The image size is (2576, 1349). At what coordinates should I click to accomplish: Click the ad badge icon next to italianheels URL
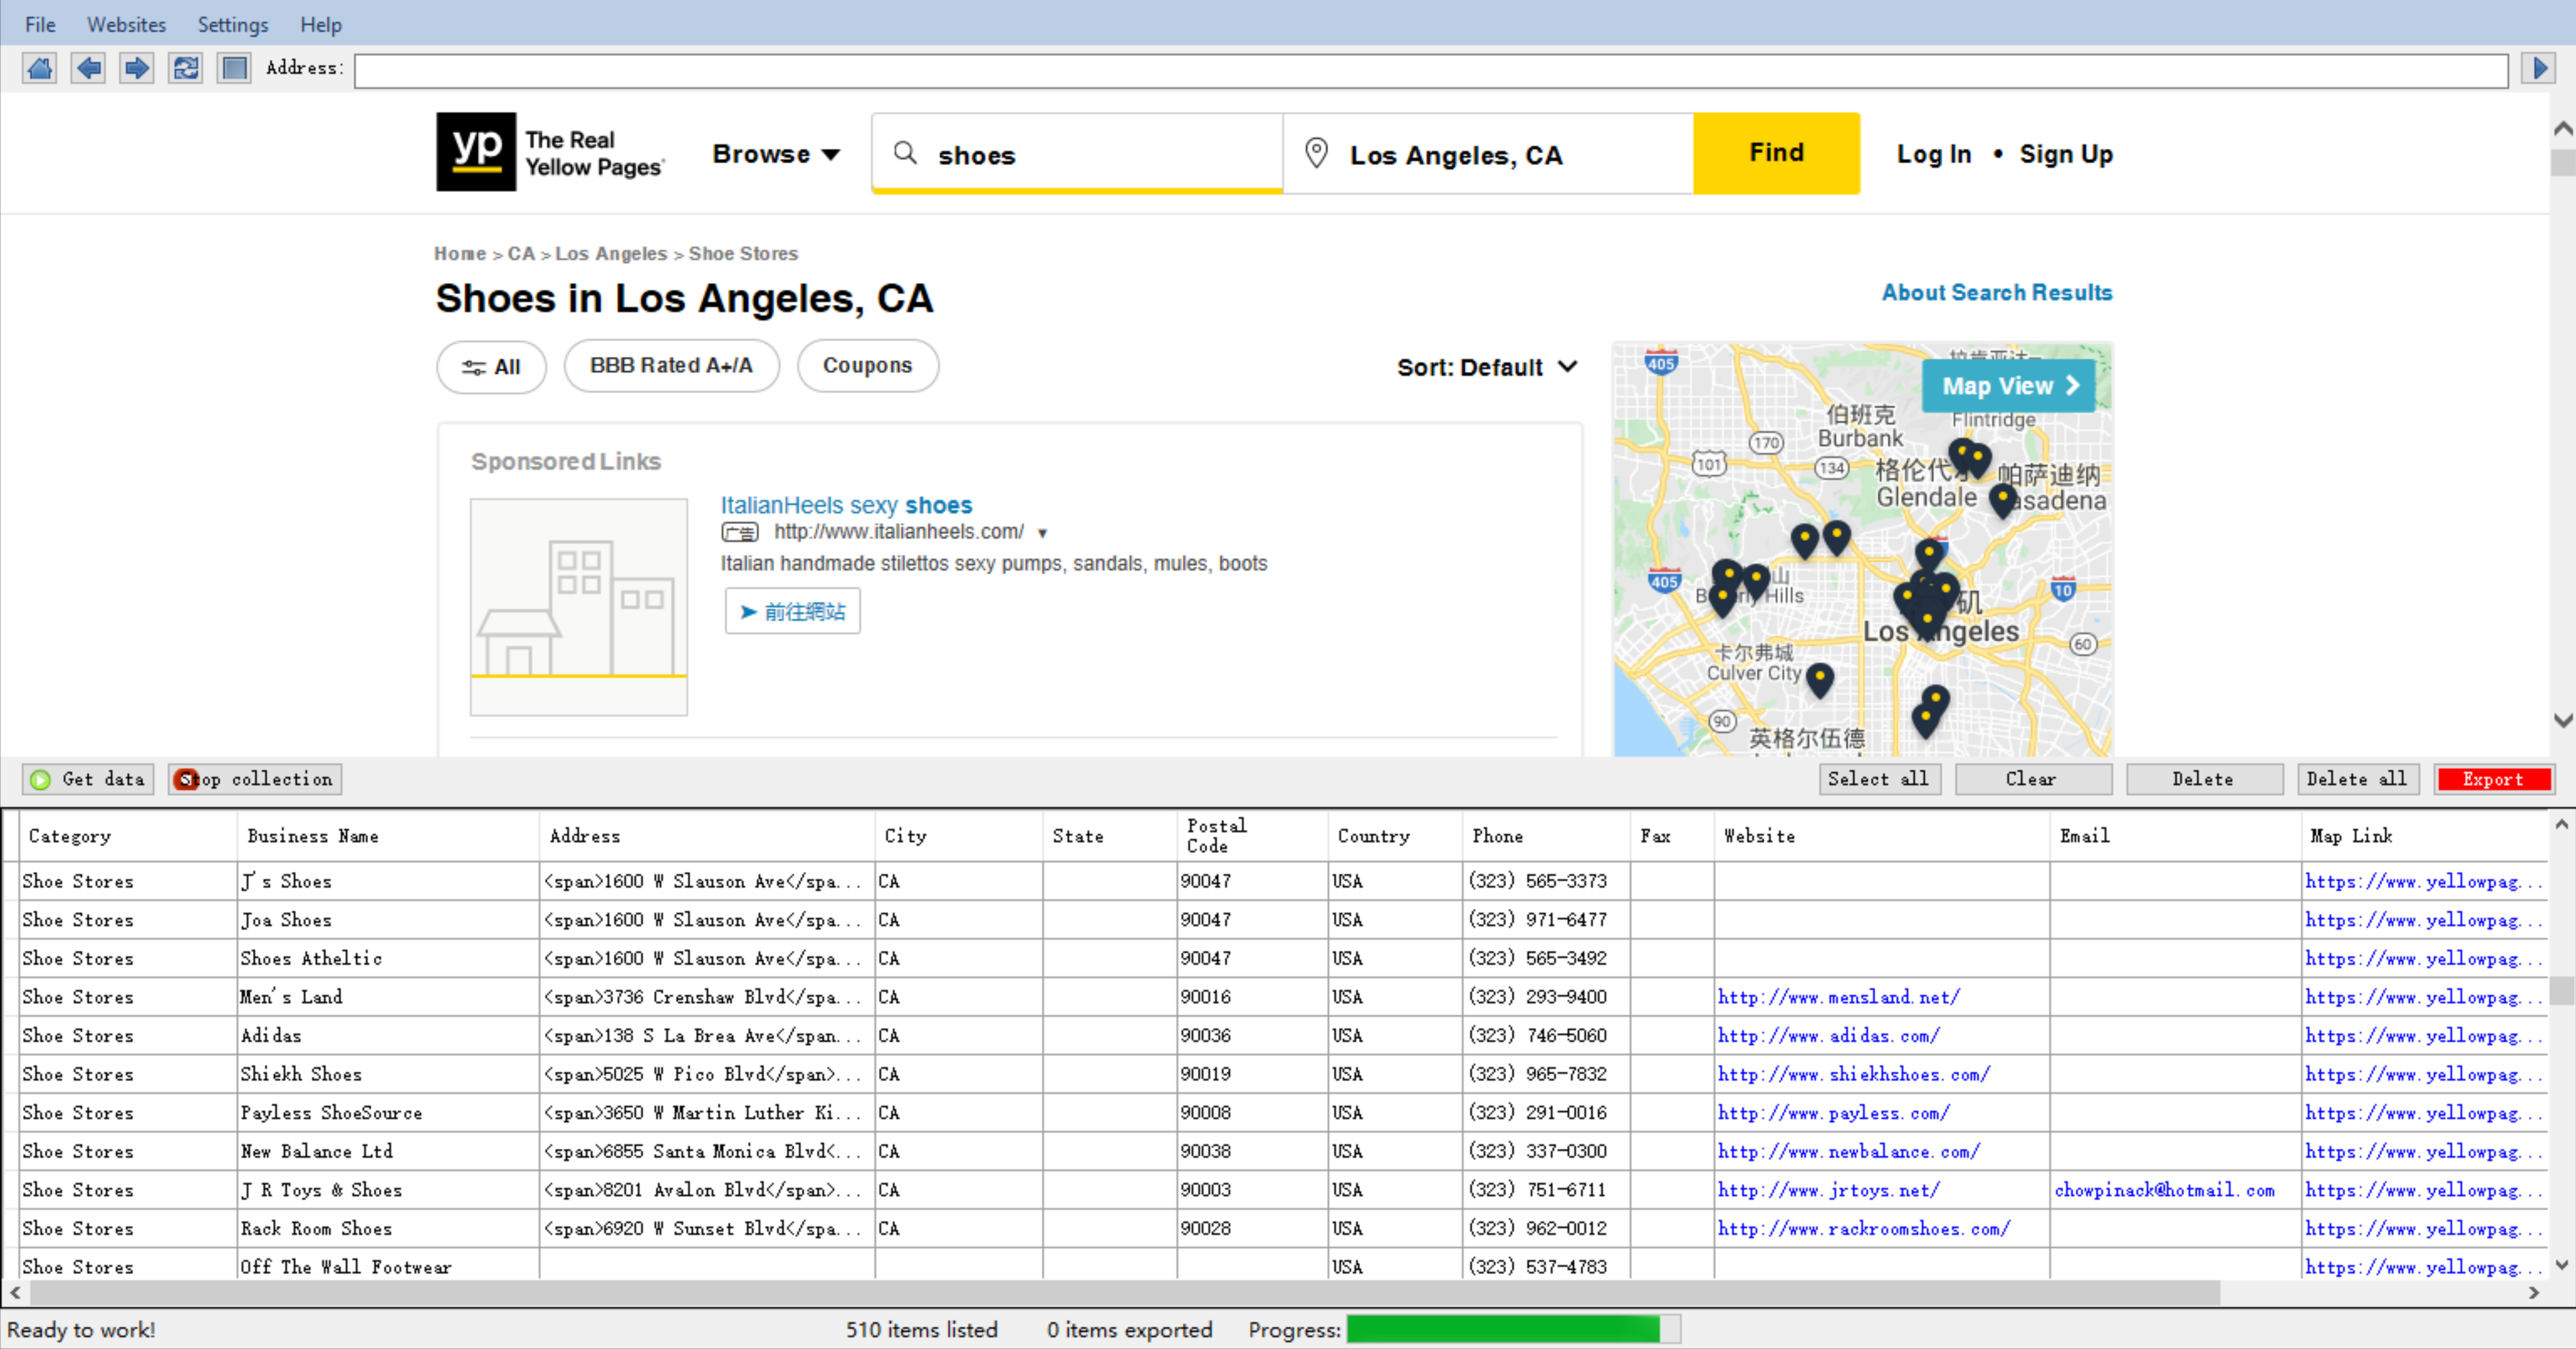coord(740,532)
